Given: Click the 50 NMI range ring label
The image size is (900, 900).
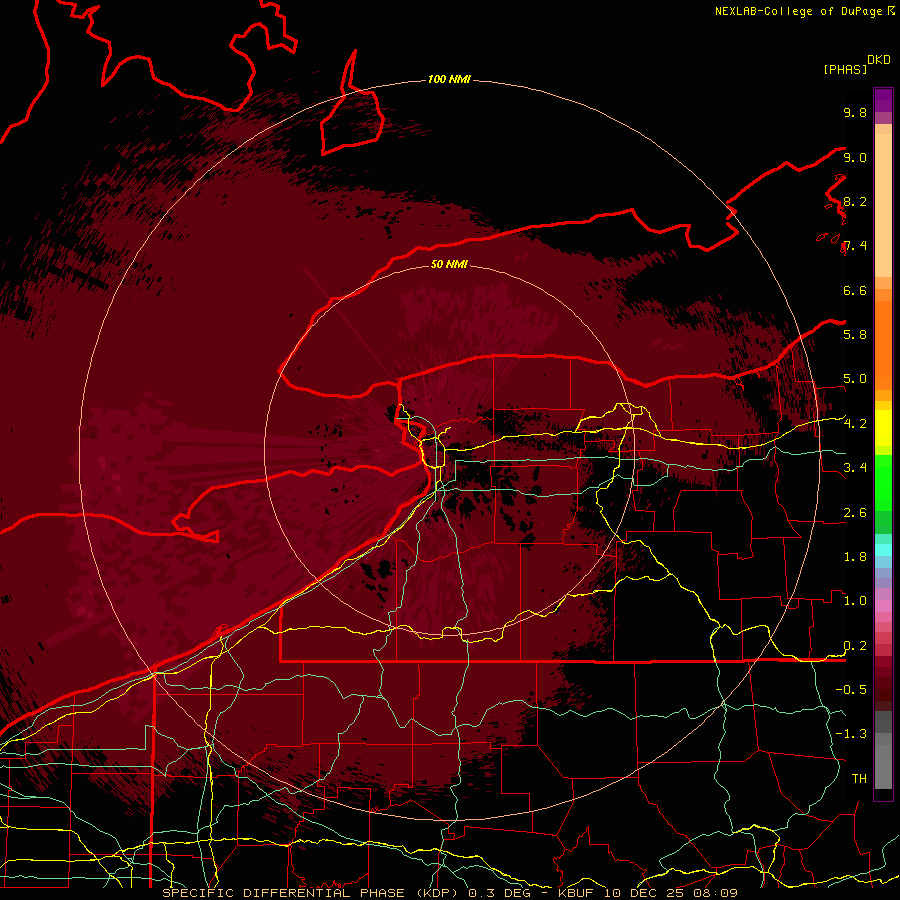Looking at the screenshot, I should (449, 264).
